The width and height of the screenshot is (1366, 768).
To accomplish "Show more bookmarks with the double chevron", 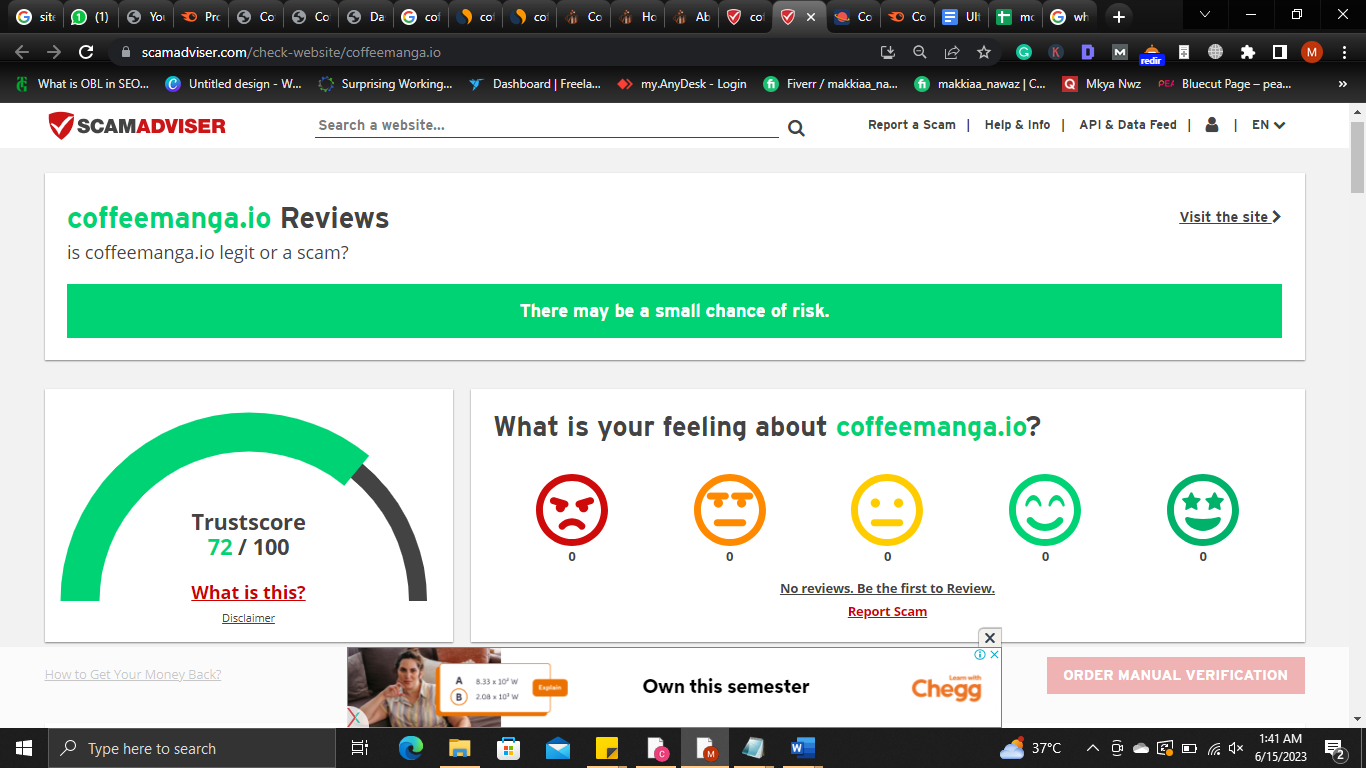I will tap(1342, 85).
